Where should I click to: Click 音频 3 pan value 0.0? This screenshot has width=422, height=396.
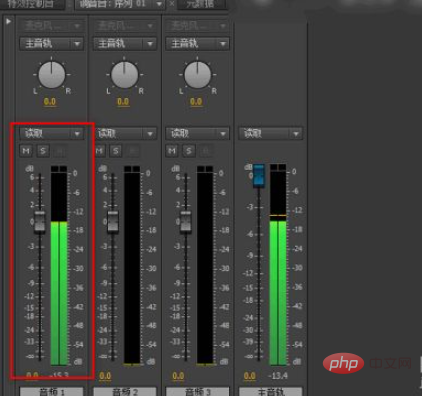196,102
